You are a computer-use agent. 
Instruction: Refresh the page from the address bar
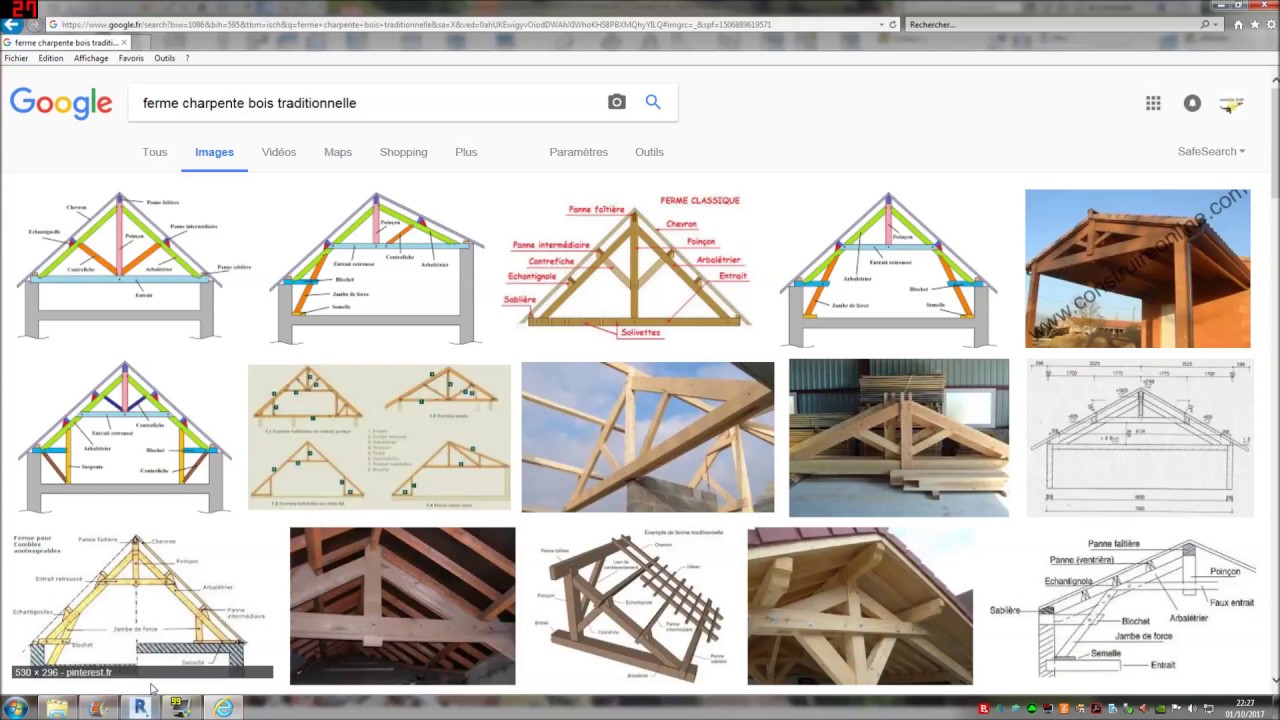point(893,24)
